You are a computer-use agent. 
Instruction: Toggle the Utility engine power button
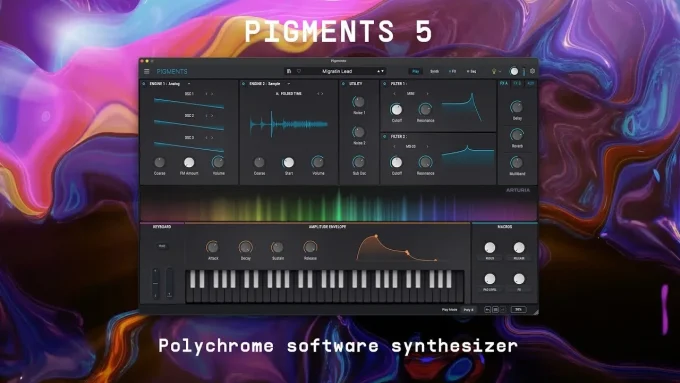[x=343, y=84]
